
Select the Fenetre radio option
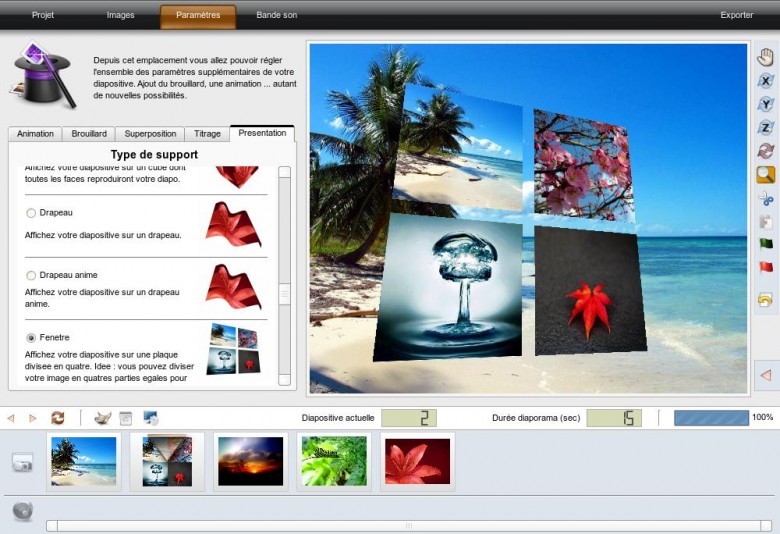pyautogui.click(x=31, y=338)
